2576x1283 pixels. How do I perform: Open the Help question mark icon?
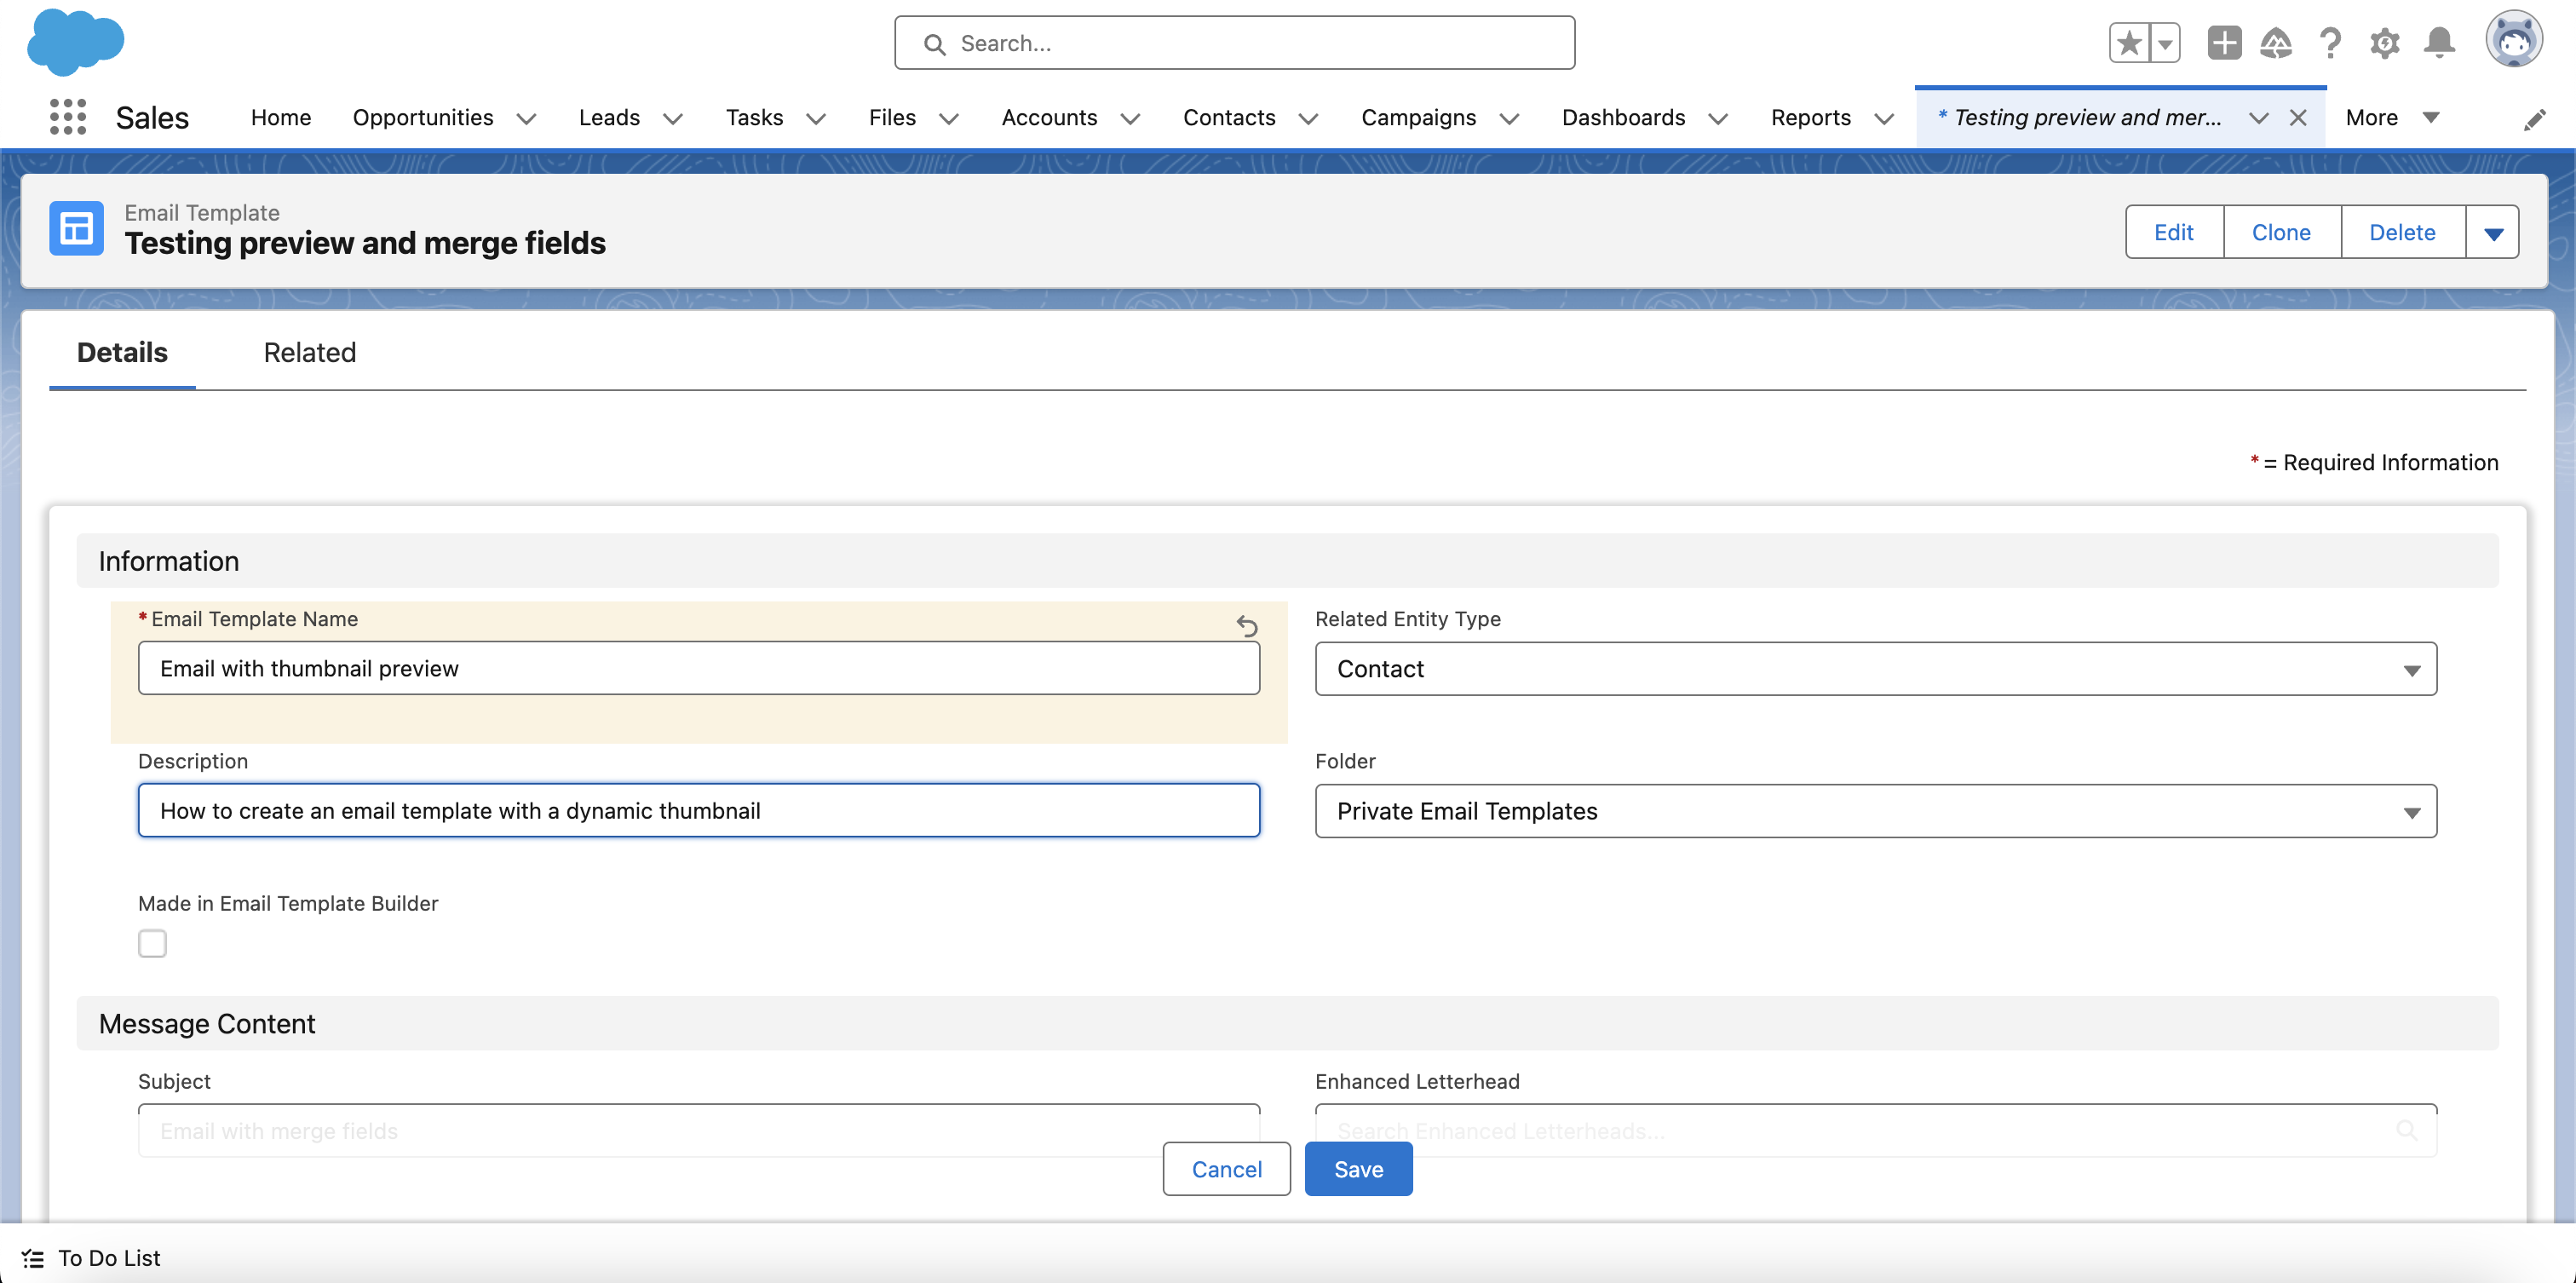tap(2330, 43)
